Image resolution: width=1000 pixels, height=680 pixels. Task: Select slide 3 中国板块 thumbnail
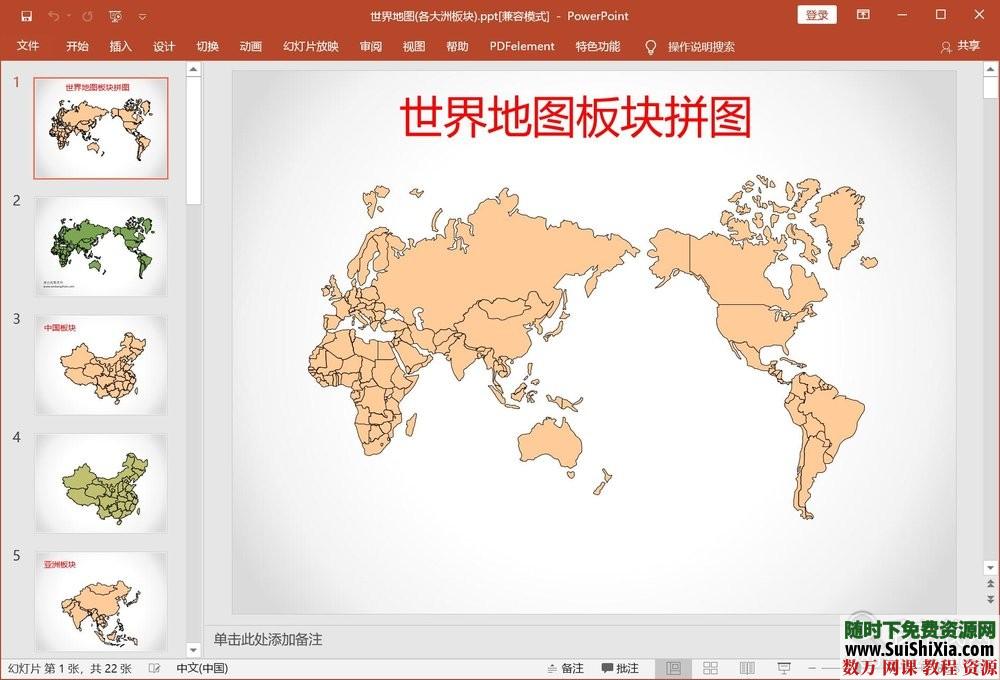click(100, 365)
